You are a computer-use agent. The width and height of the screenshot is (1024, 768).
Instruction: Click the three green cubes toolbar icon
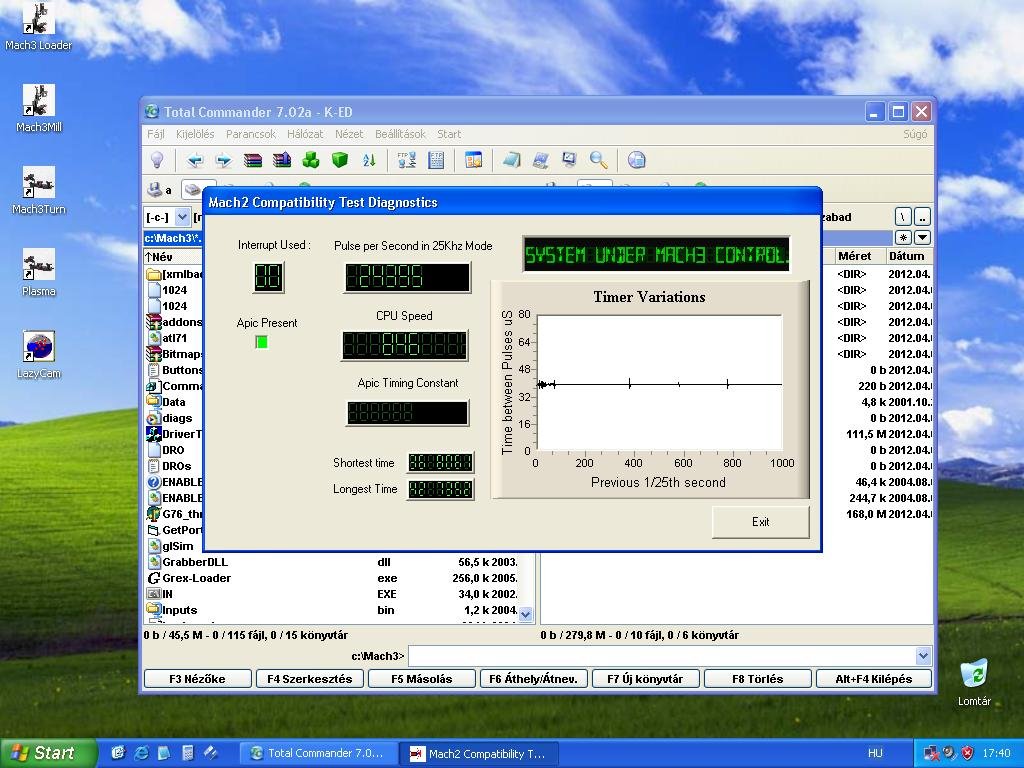(311, 160)
